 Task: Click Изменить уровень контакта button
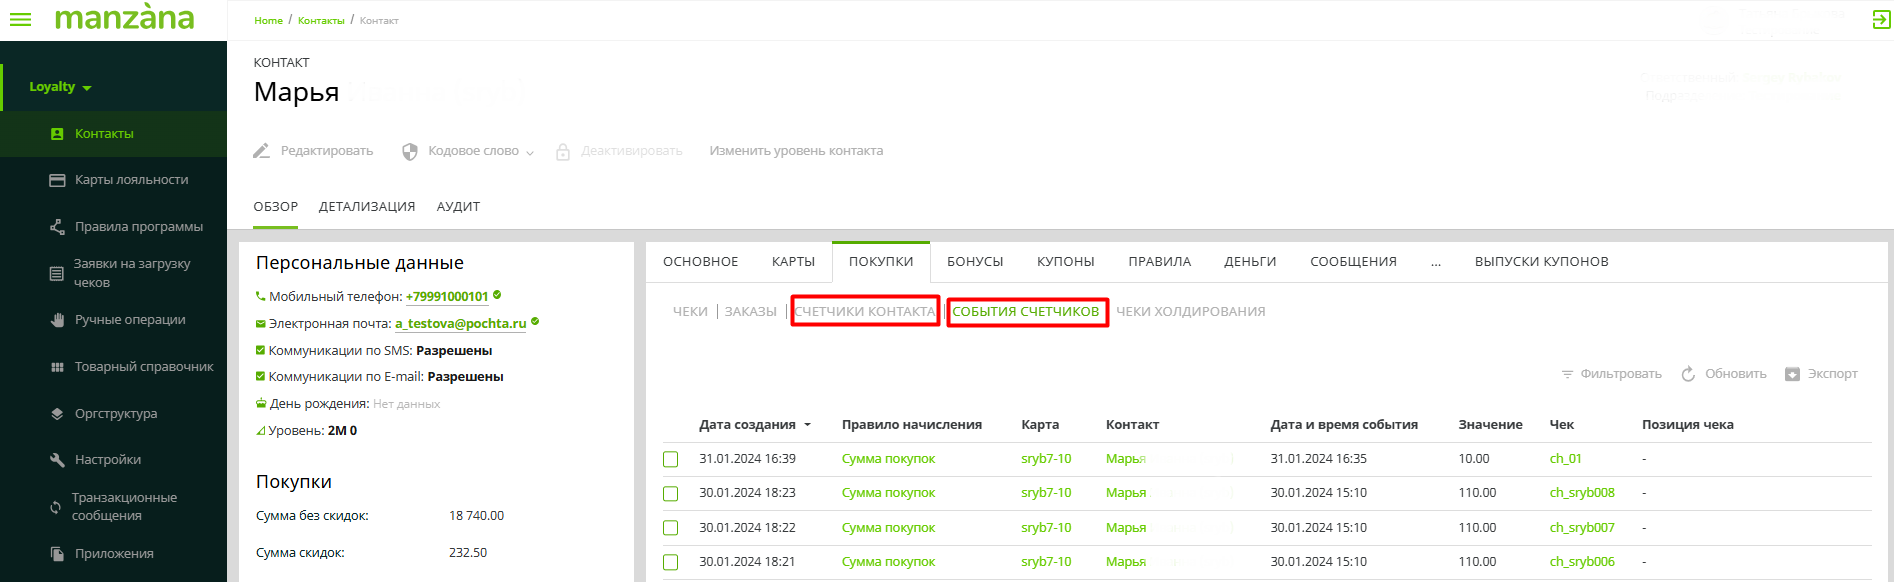(x=795, y=151)
